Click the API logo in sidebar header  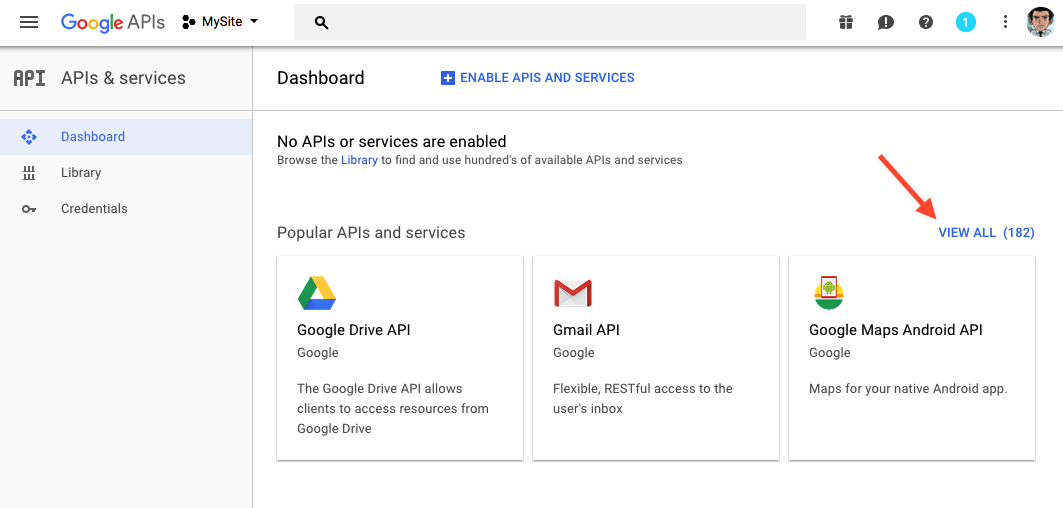(29, 78)
